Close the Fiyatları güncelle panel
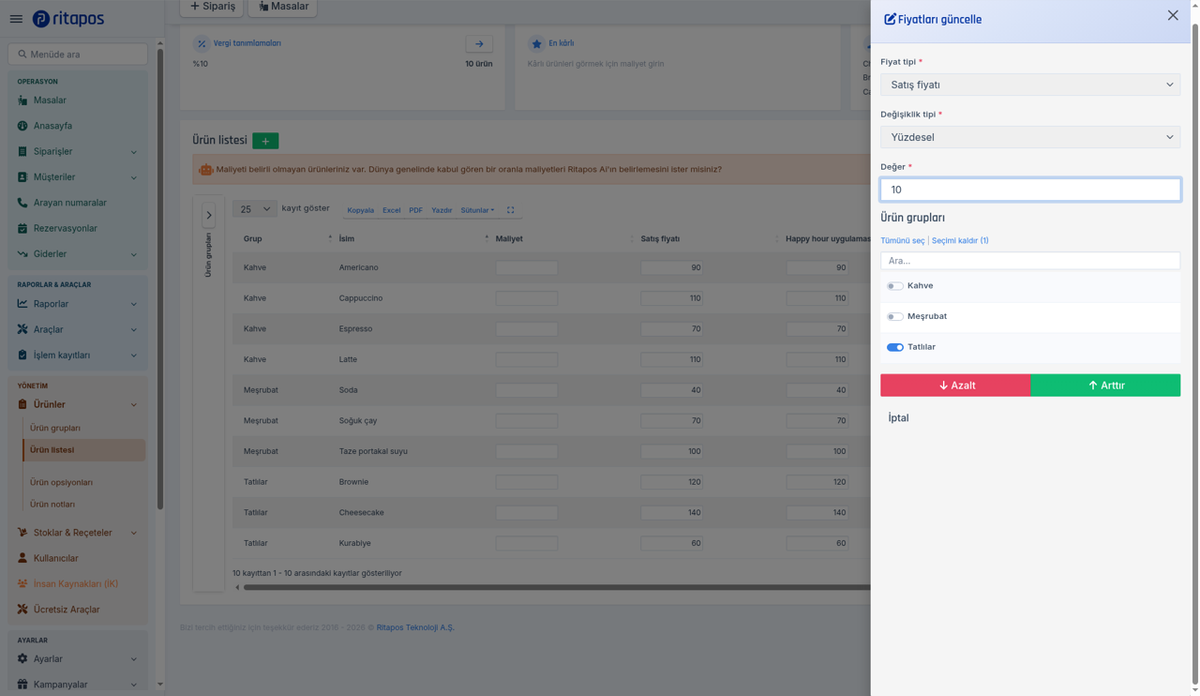 1173,15
